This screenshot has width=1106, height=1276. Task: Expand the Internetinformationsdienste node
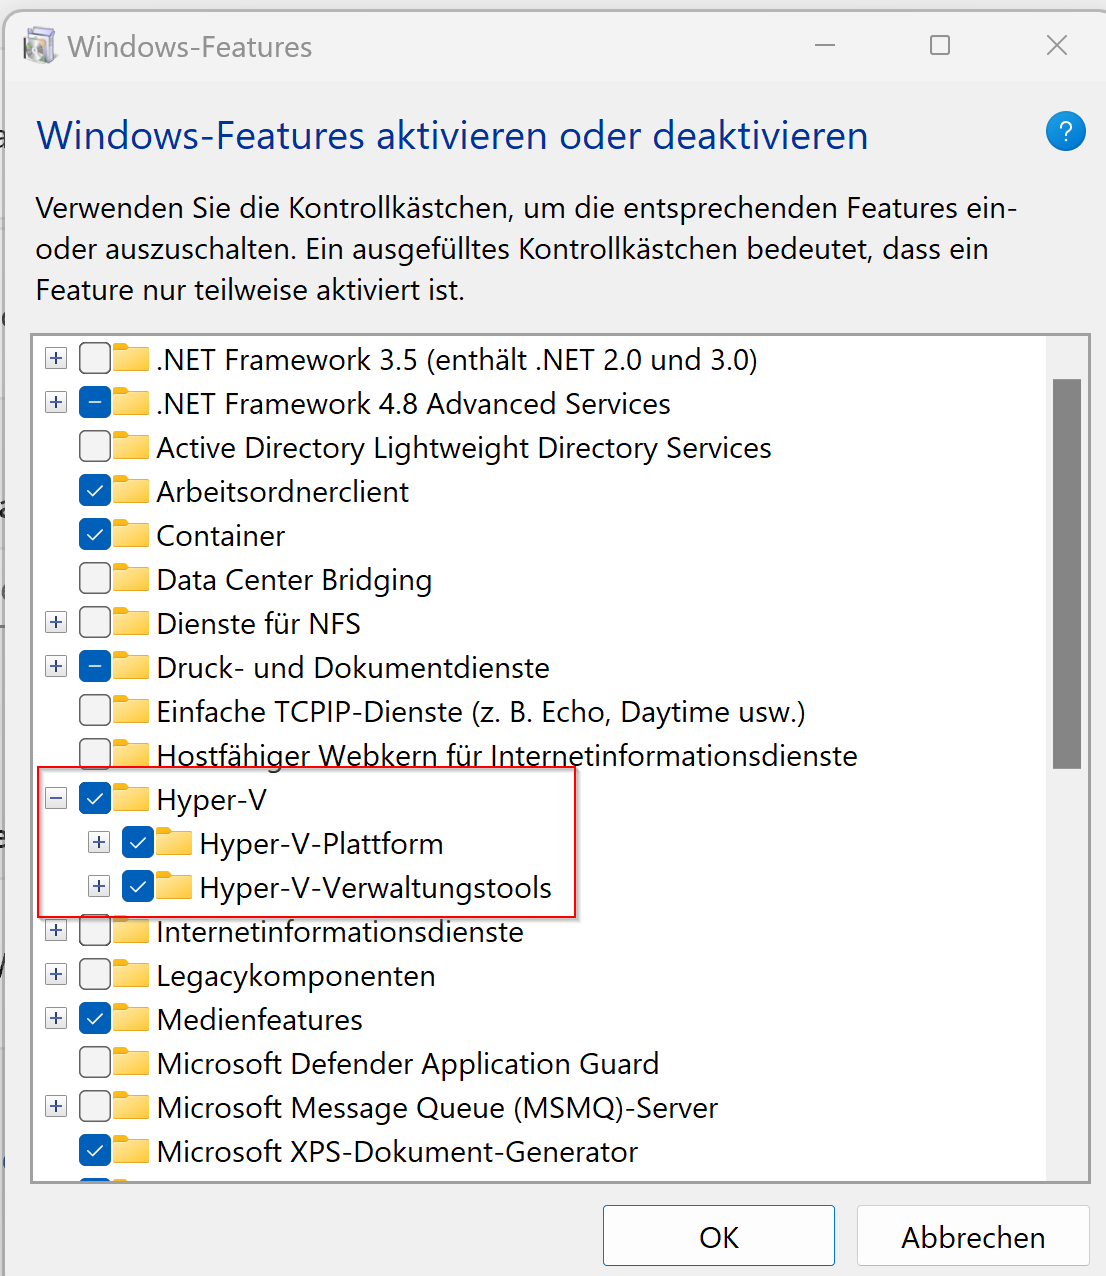click(x=56, y=930)
